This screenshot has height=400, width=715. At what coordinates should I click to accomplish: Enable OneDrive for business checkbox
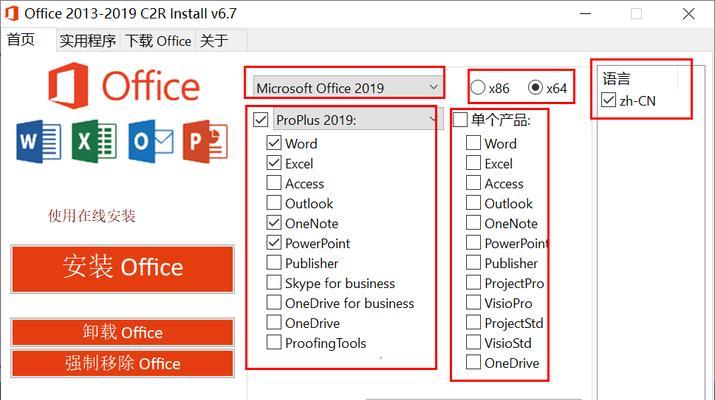pyautogui.click(x=274, y=302)
